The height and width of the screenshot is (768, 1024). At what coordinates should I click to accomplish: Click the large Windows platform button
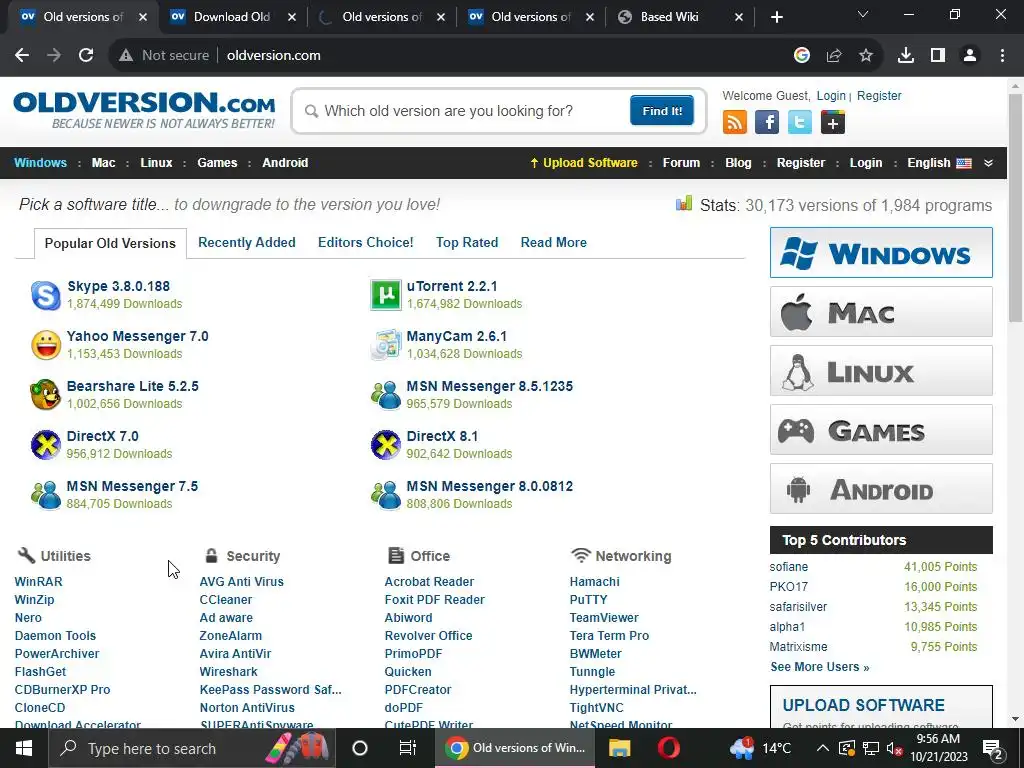881,253
